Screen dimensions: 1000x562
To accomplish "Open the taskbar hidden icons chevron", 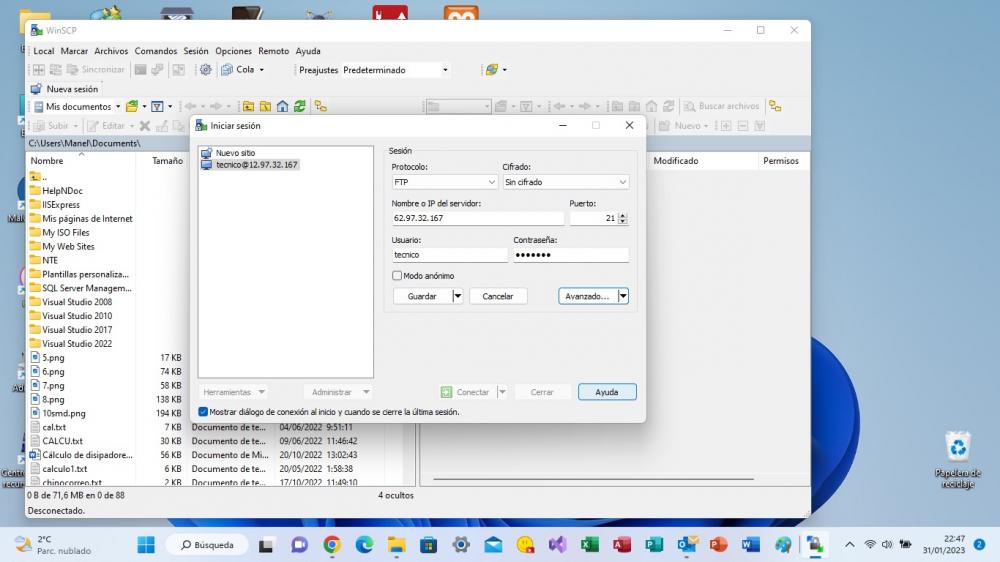I will click(849, 545).
